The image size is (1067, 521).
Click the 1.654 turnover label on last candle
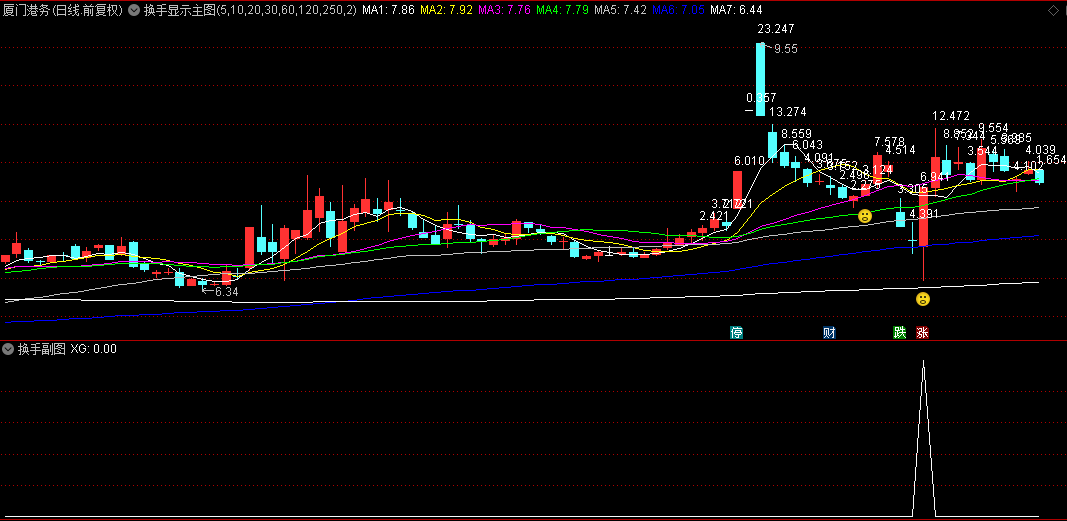point(1051,160)
